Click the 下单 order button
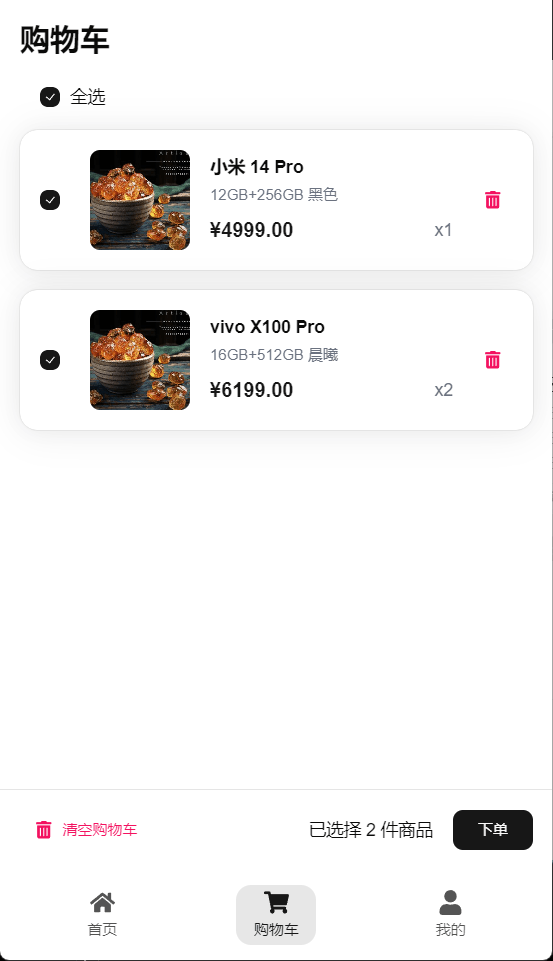The height and width of the screenshot is (961, 553). tap(493, 830)
